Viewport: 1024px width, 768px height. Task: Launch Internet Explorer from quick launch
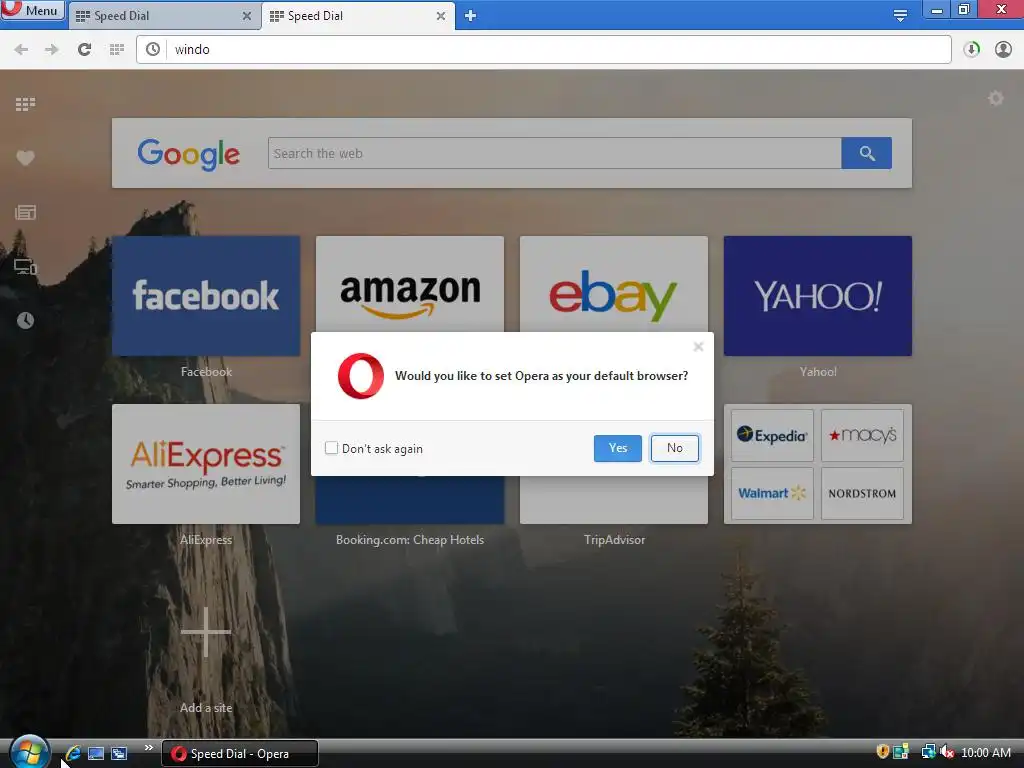(x=73, y=753)
